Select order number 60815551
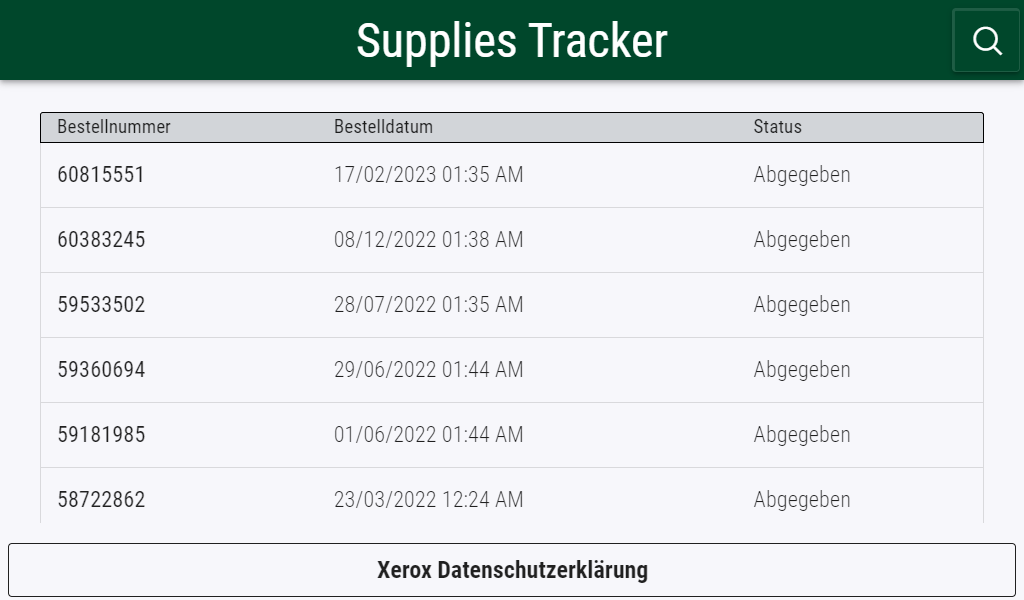The width and height of the screenshot is (1024, 600). click(x=101, y=175)
